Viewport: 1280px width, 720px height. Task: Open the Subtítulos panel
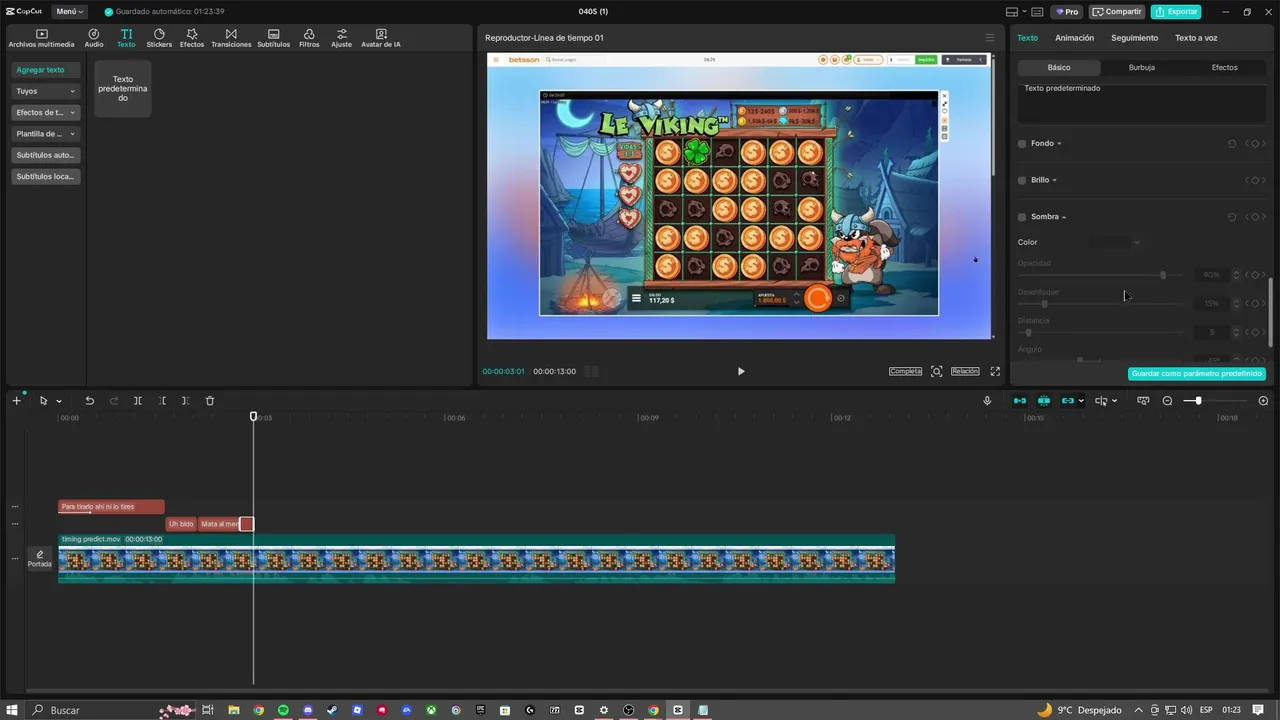coord(273,38)
